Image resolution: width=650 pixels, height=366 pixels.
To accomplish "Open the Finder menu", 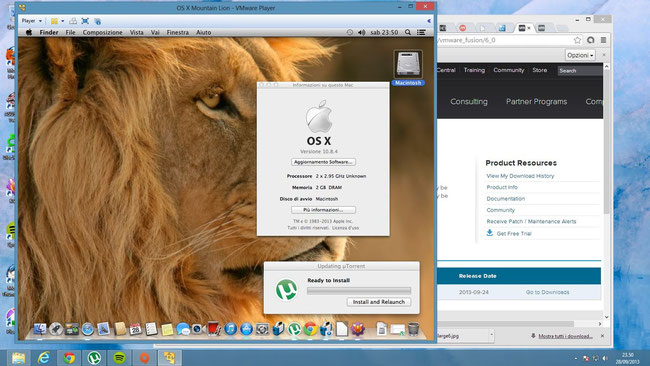I will 49,32.
